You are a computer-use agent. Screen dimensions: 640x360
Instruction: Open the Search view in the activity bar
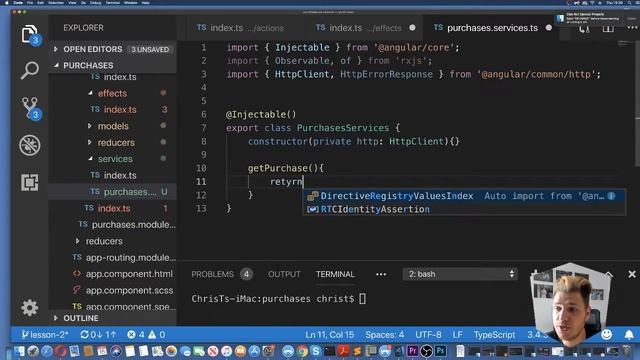tap(30, 71)
